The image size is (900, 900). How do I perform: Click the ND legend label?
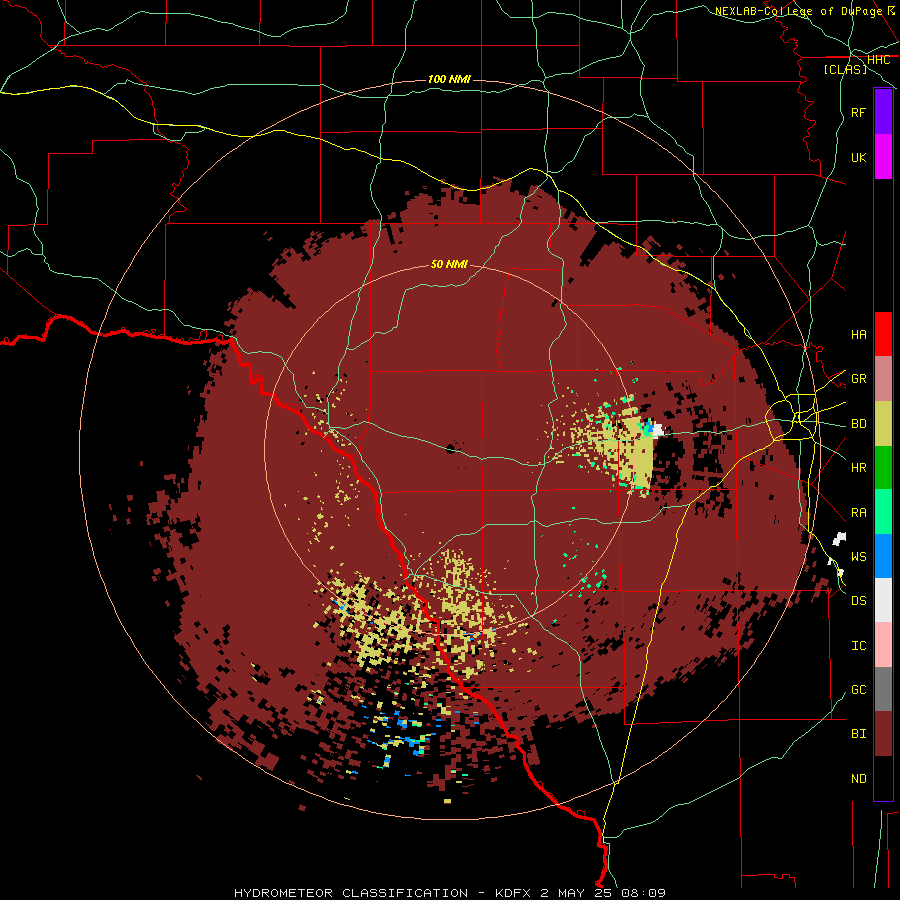click(859, 779)
